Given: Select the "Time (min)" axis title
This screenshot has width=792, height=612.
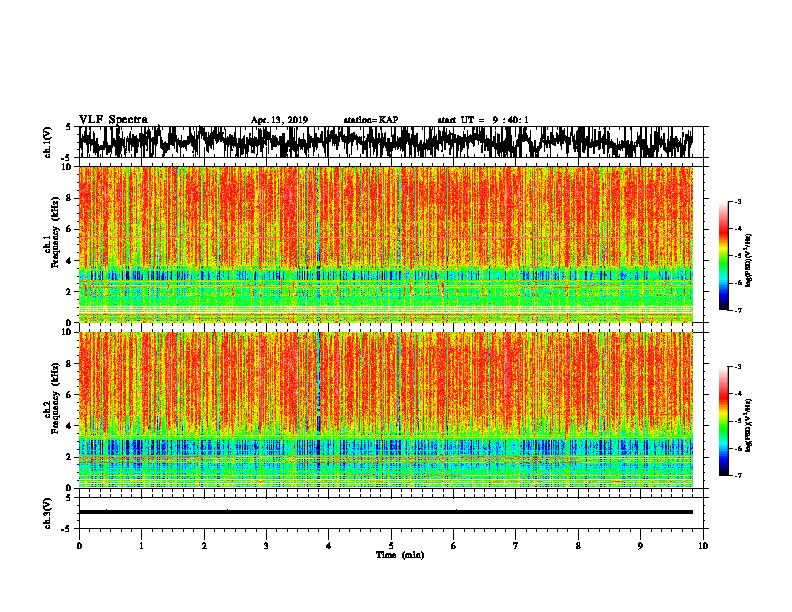Looking at the screenshot, I should pyautogui.click(x=400, y=555).
